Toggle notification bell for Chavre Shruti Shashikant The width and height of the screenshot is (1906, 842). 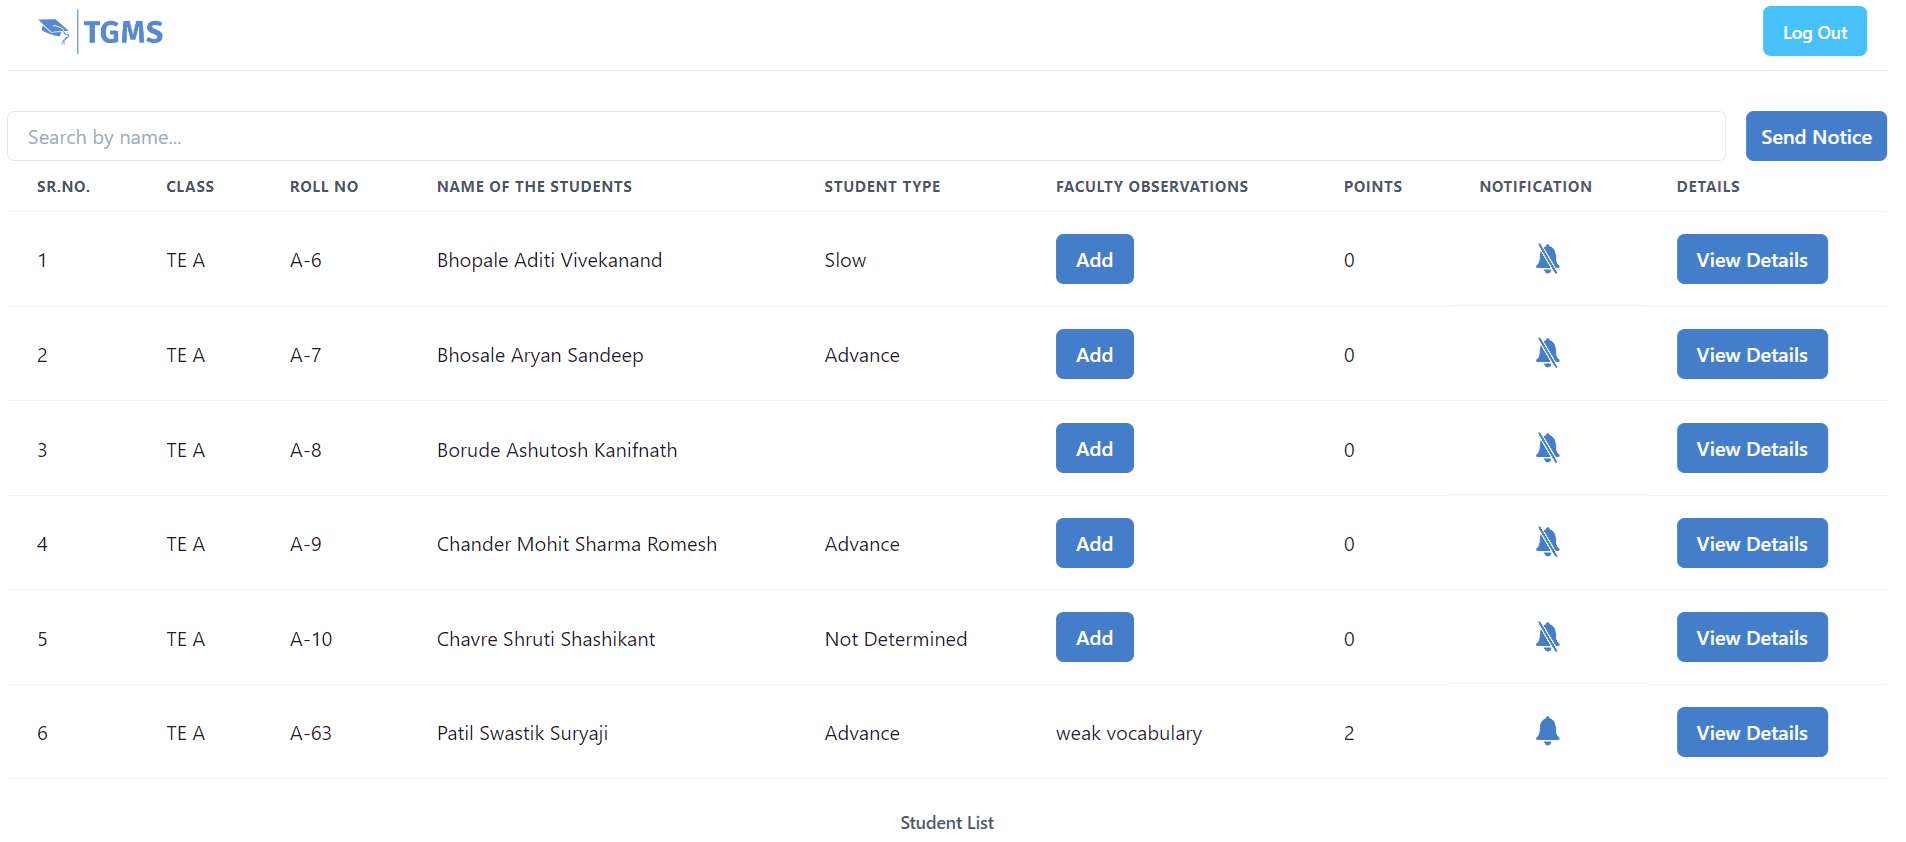pyautogui.click(x=1547, y=637)
